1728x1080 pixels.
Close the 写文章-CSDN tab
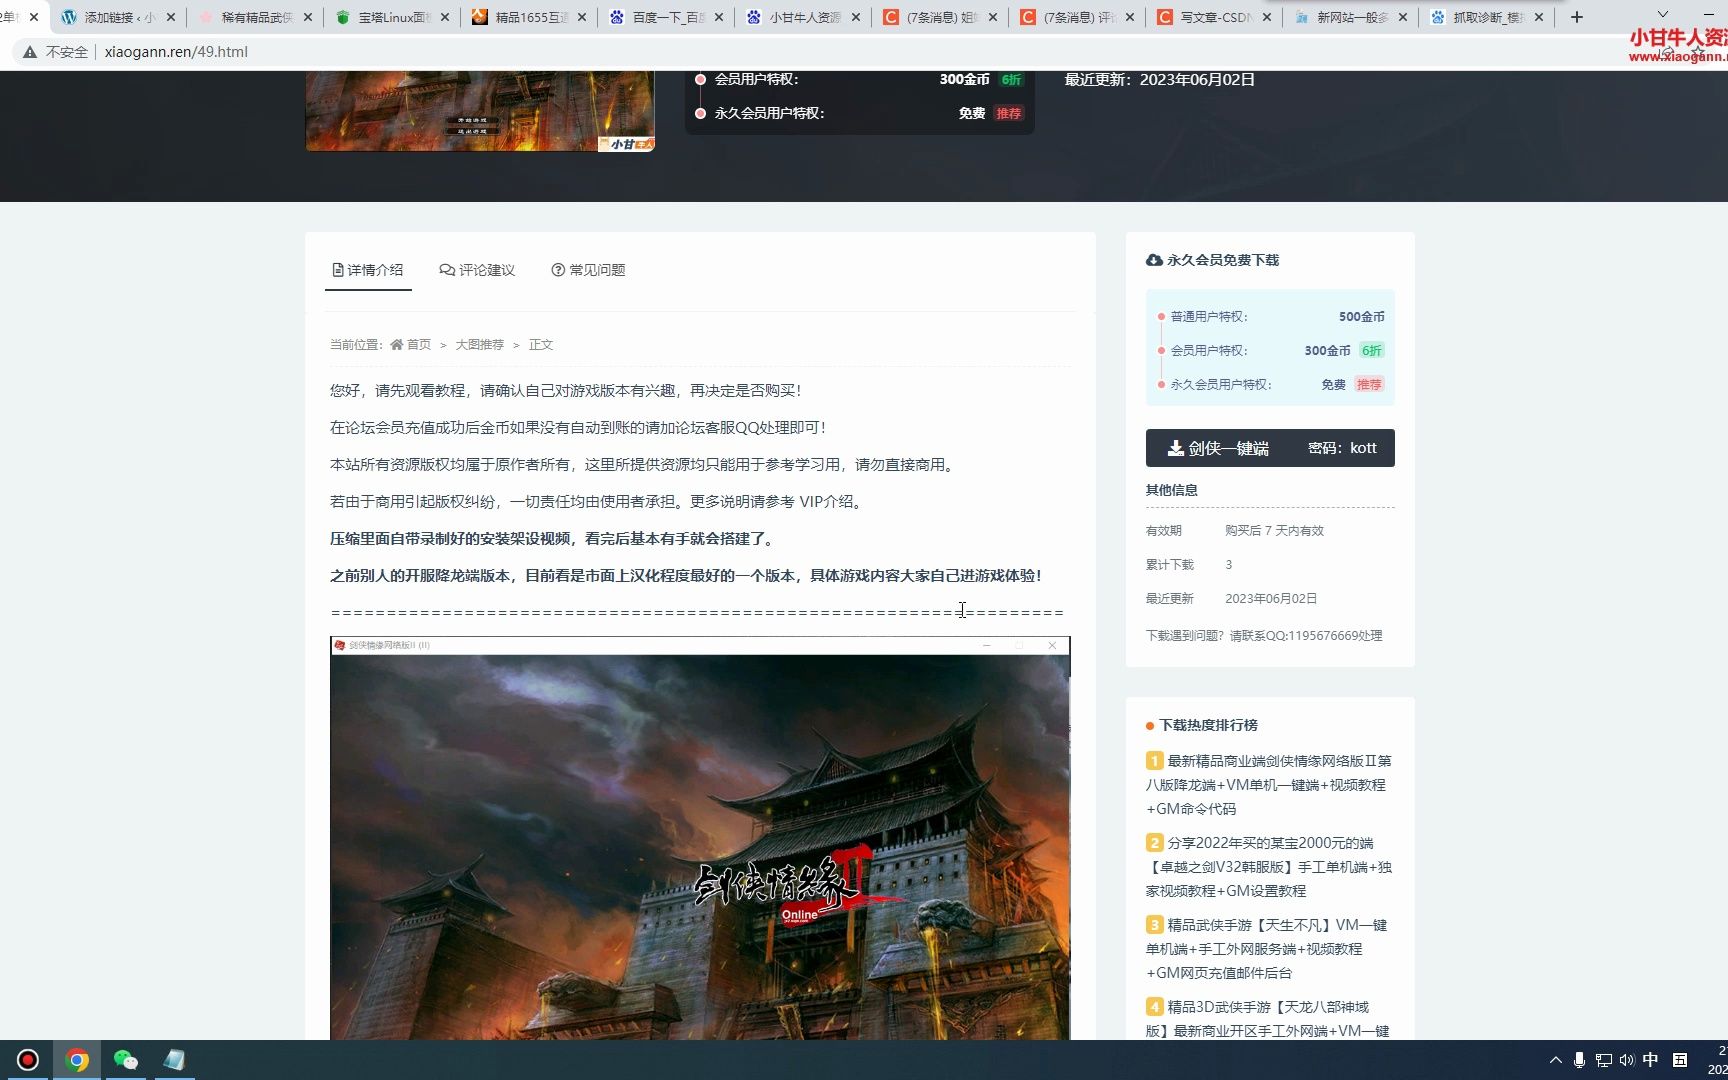[x=1267, y=17]
